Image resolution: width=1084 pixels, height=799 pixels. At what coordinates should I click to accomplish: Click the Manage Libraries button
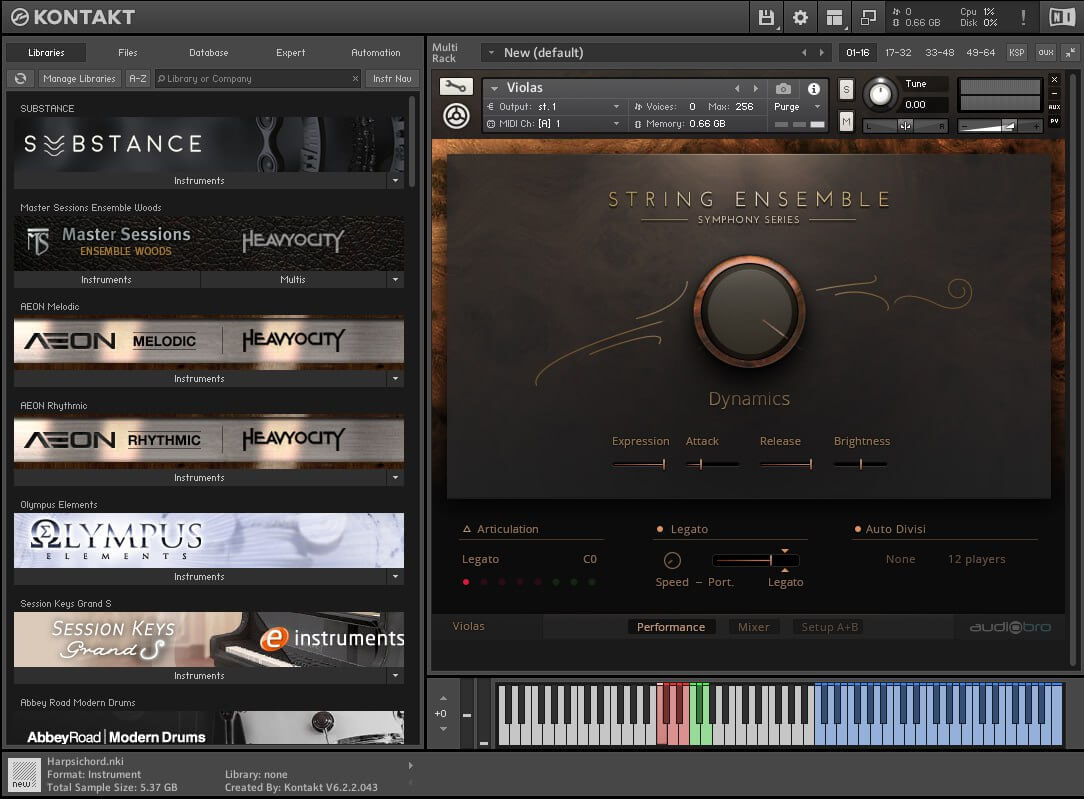pos(80,79)
